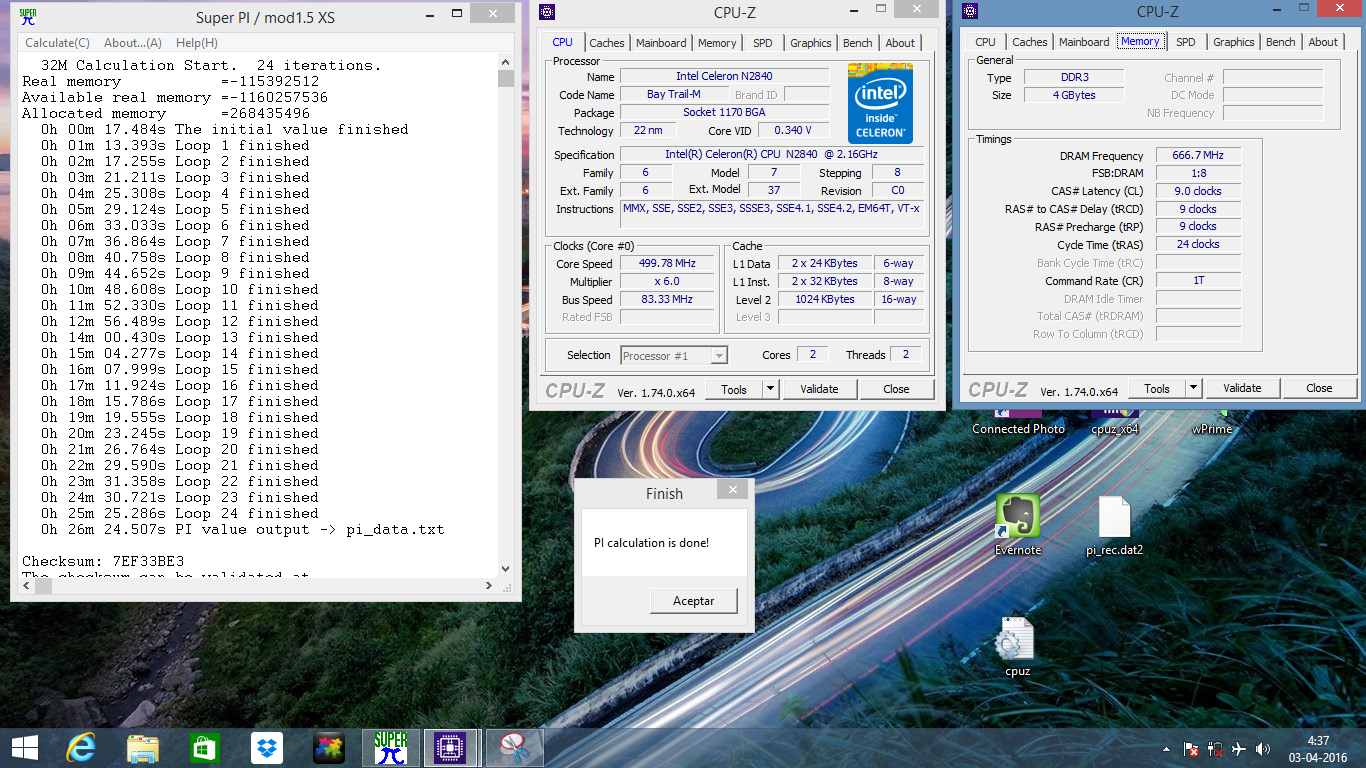The width and height of the screenshot is (1366, 768).
Task: Show hidden system tray icons
Action: pyautogui.click(x=1166, y=748)
